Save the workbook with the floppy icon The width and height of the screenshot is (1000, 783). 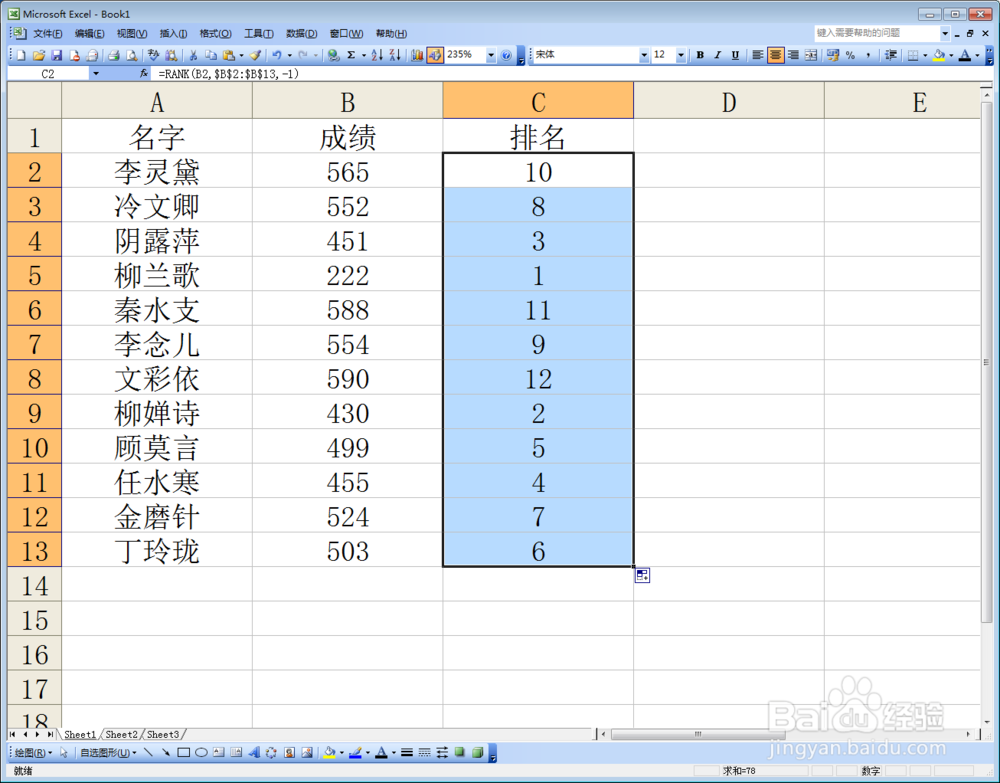pyautogui.click(x=57, y=55)
